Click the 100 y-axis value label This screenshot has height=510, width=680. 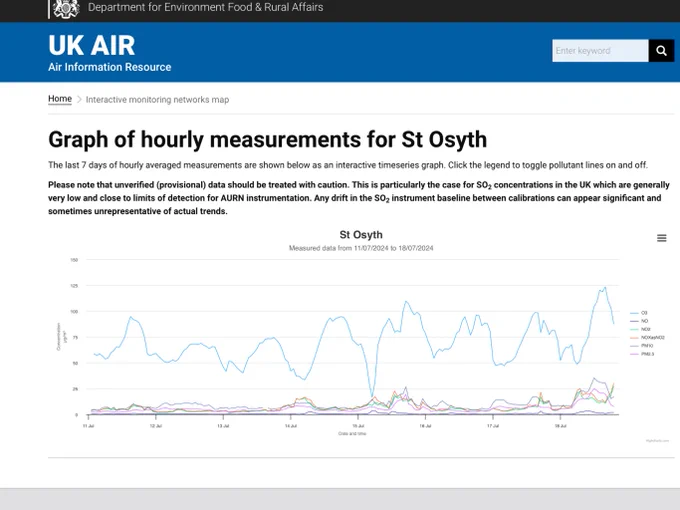point(74,311)
